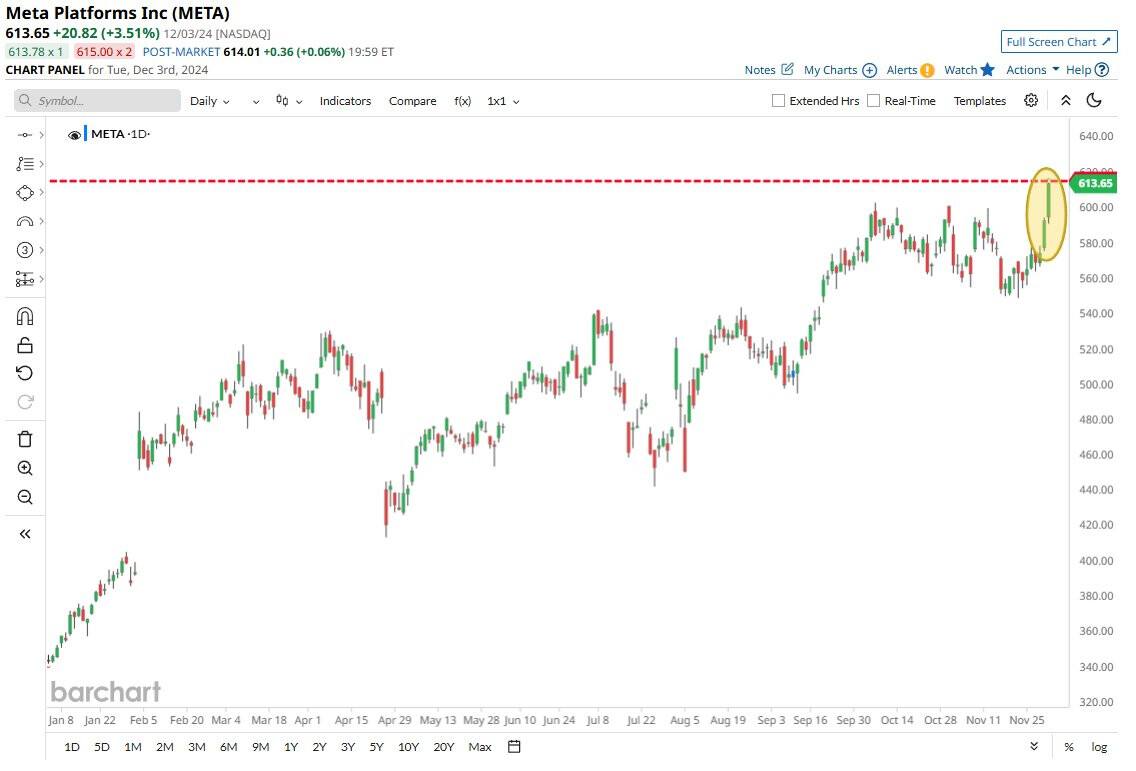Image resolution: width=1136 pixels, height=771 pixels.
Task: Open the Indicators menu
Action: pos(345,101)
